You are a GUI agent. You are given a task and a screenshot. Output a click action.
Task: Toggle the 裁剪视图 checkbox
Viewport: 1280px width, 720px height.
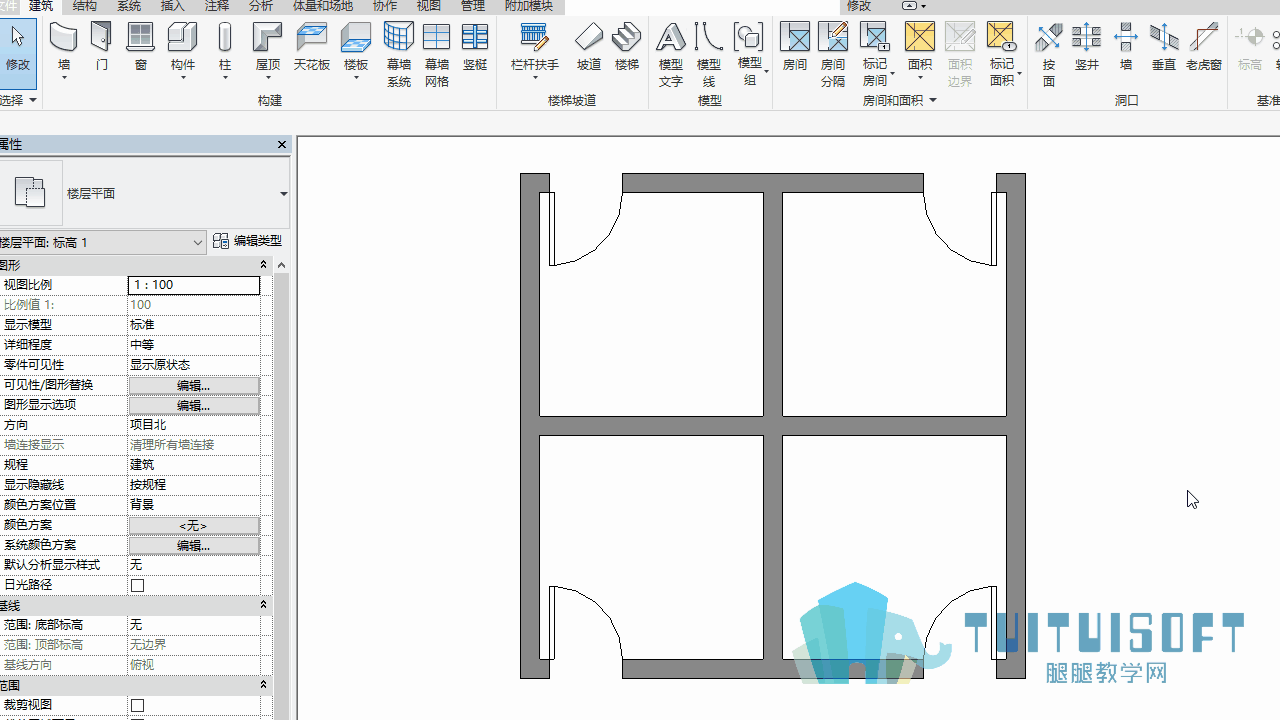pyautogui.click(x=138, y=705)
